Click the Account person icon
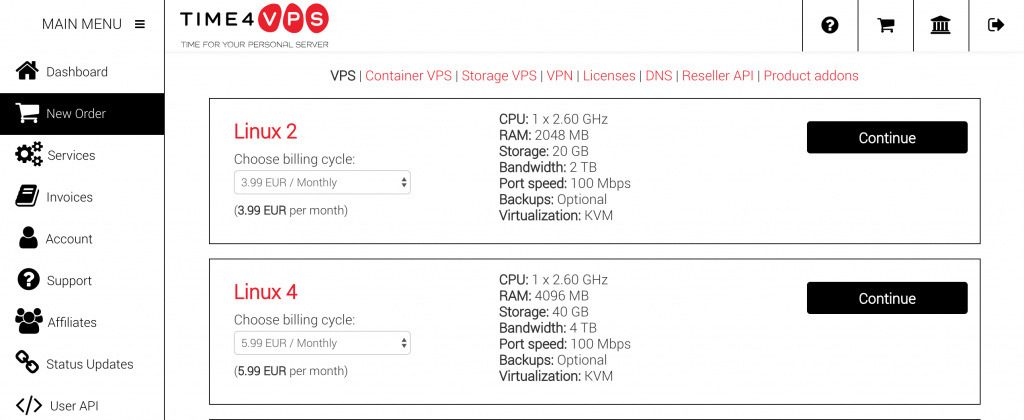Viewport: 1024px width, 420px height. tap(28, 239)
